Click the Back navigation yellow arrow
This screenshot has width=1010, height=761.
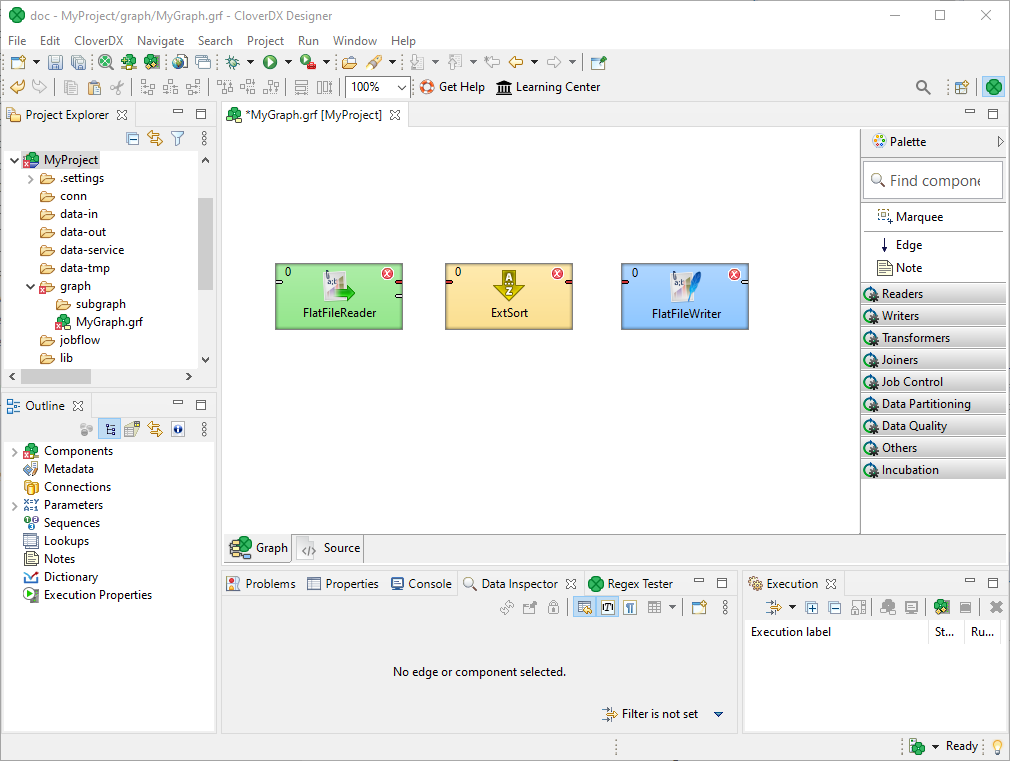pos(516,63)
